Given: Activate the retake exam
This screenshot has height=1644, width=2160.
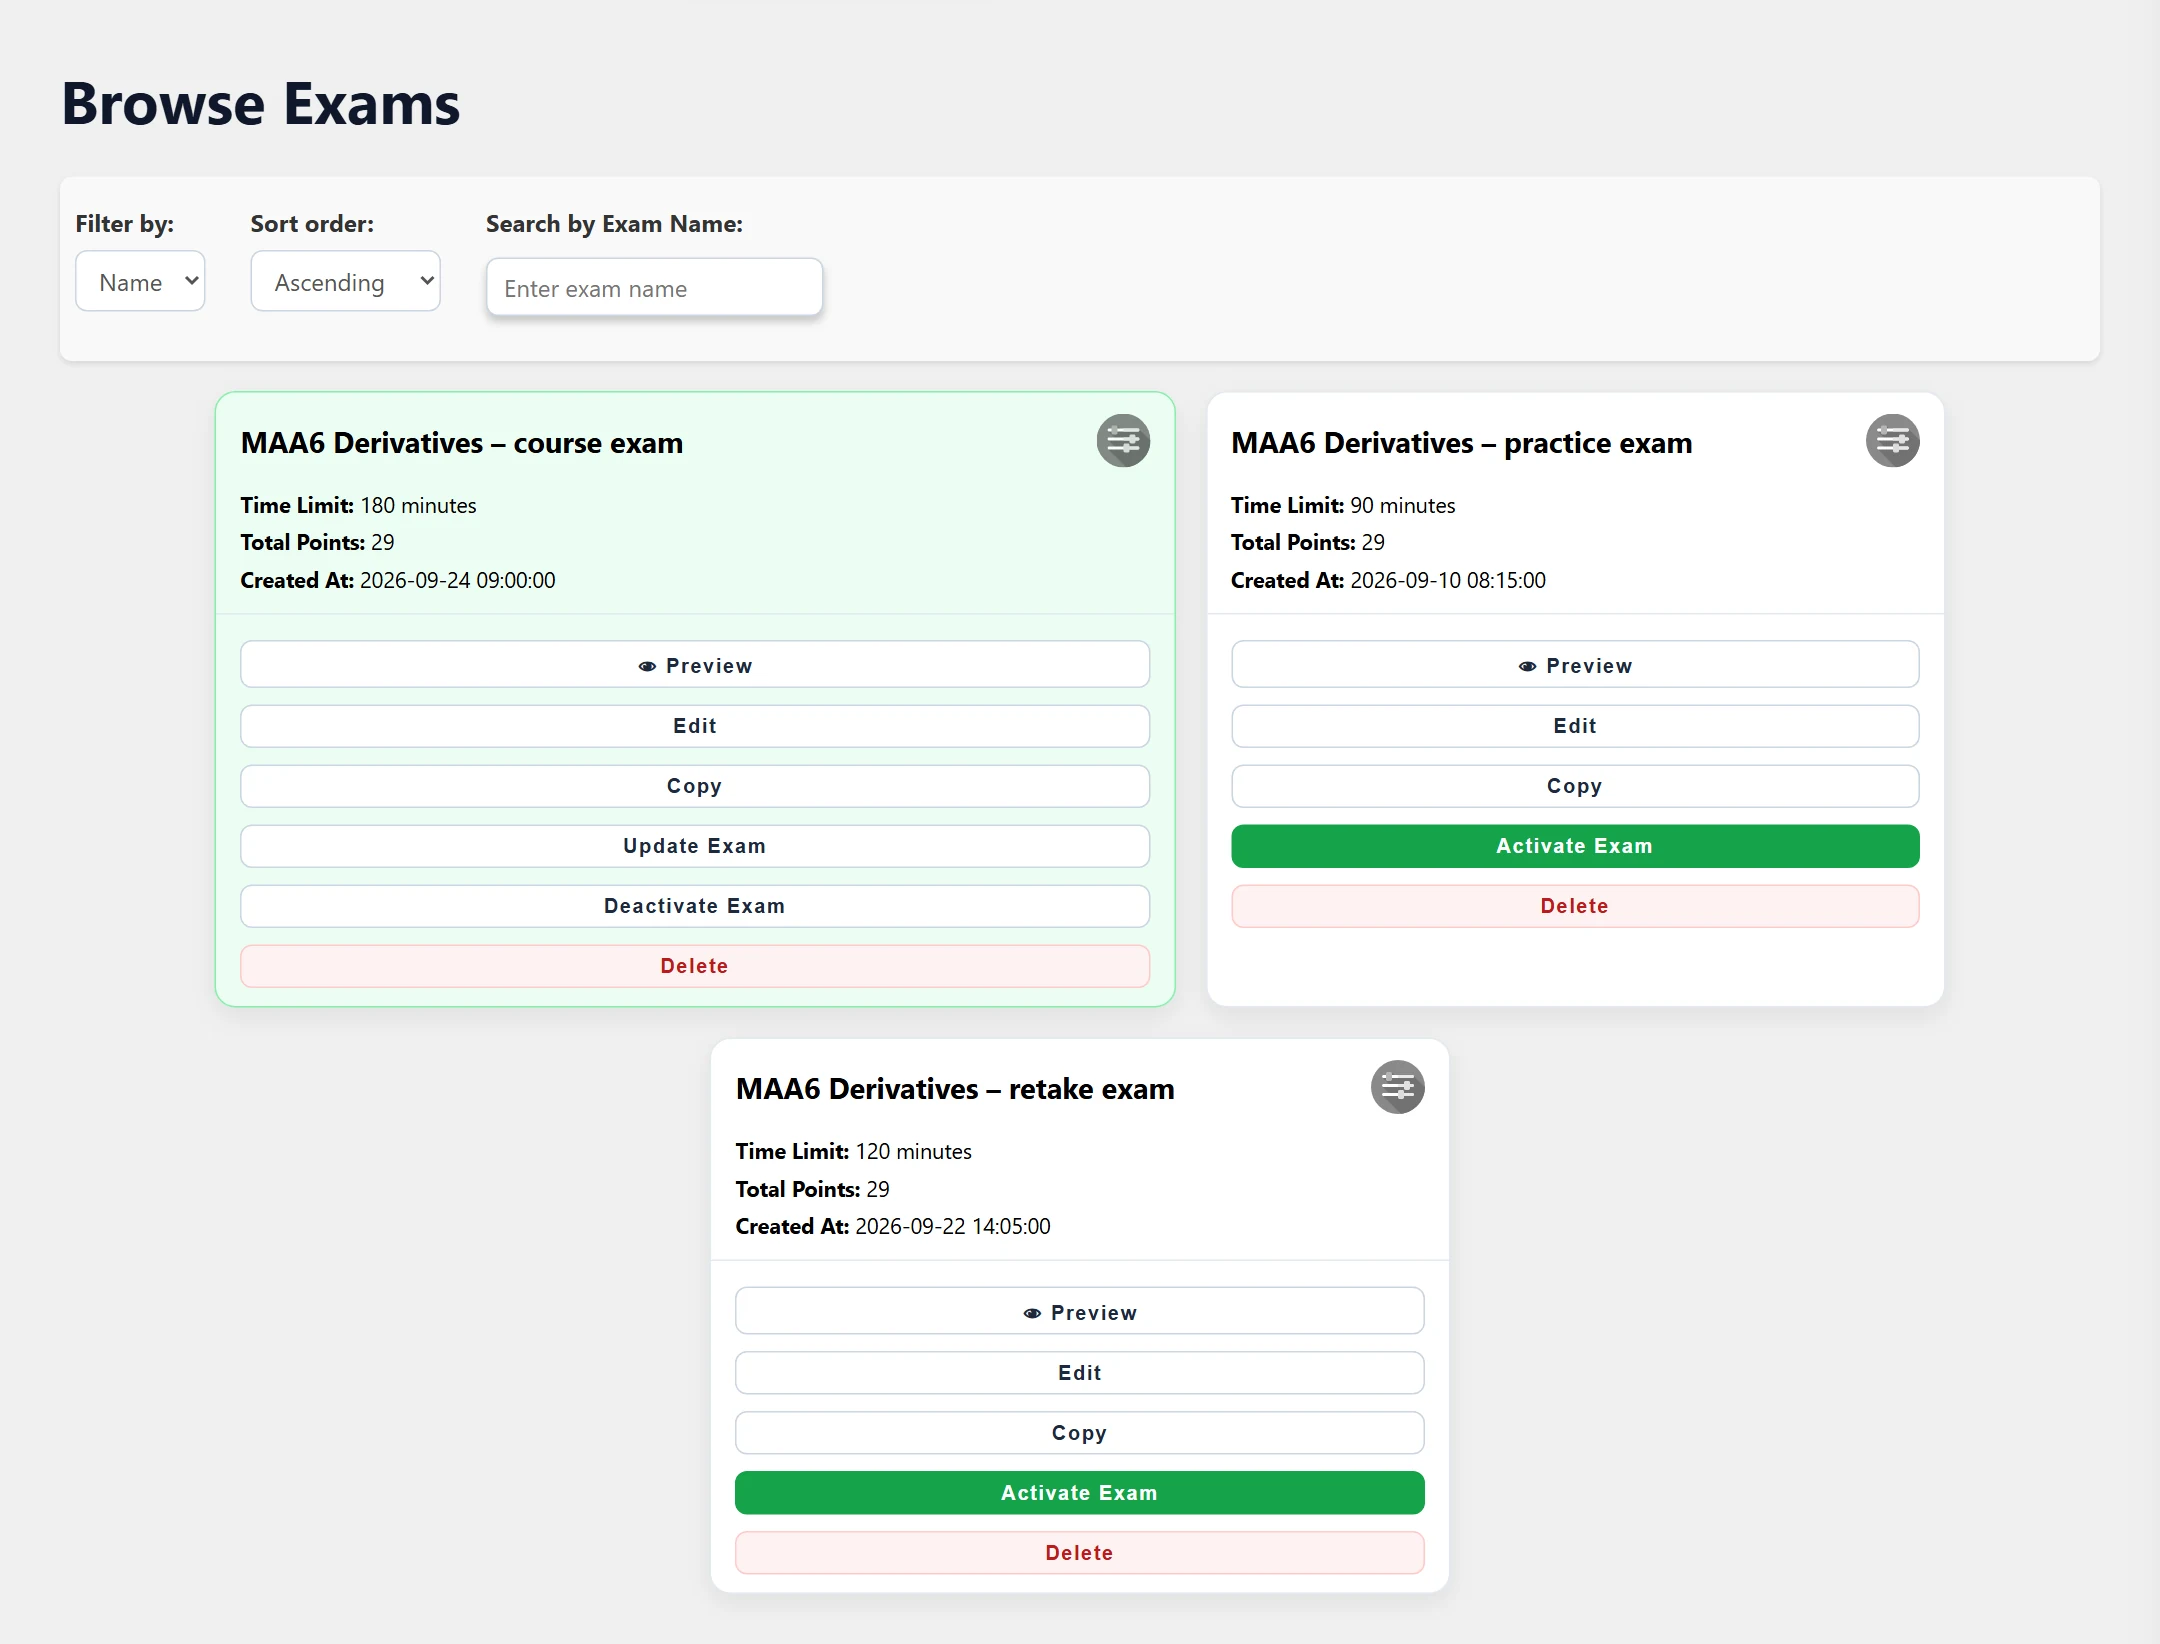Looking at the screenshot, I should pos(1079,1493).
